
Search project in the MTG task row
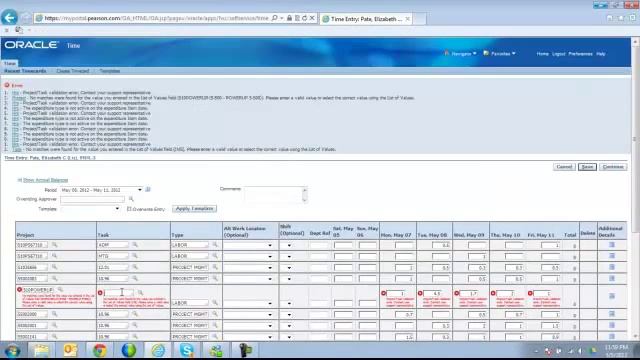click(x=54, y=256)
